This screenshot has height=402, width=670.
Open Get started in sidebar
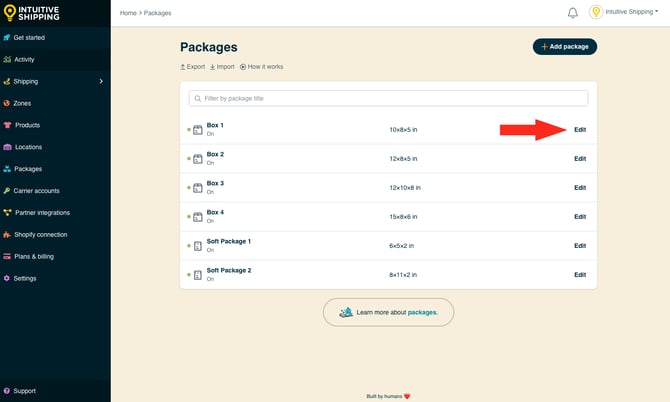coord(29,38)
